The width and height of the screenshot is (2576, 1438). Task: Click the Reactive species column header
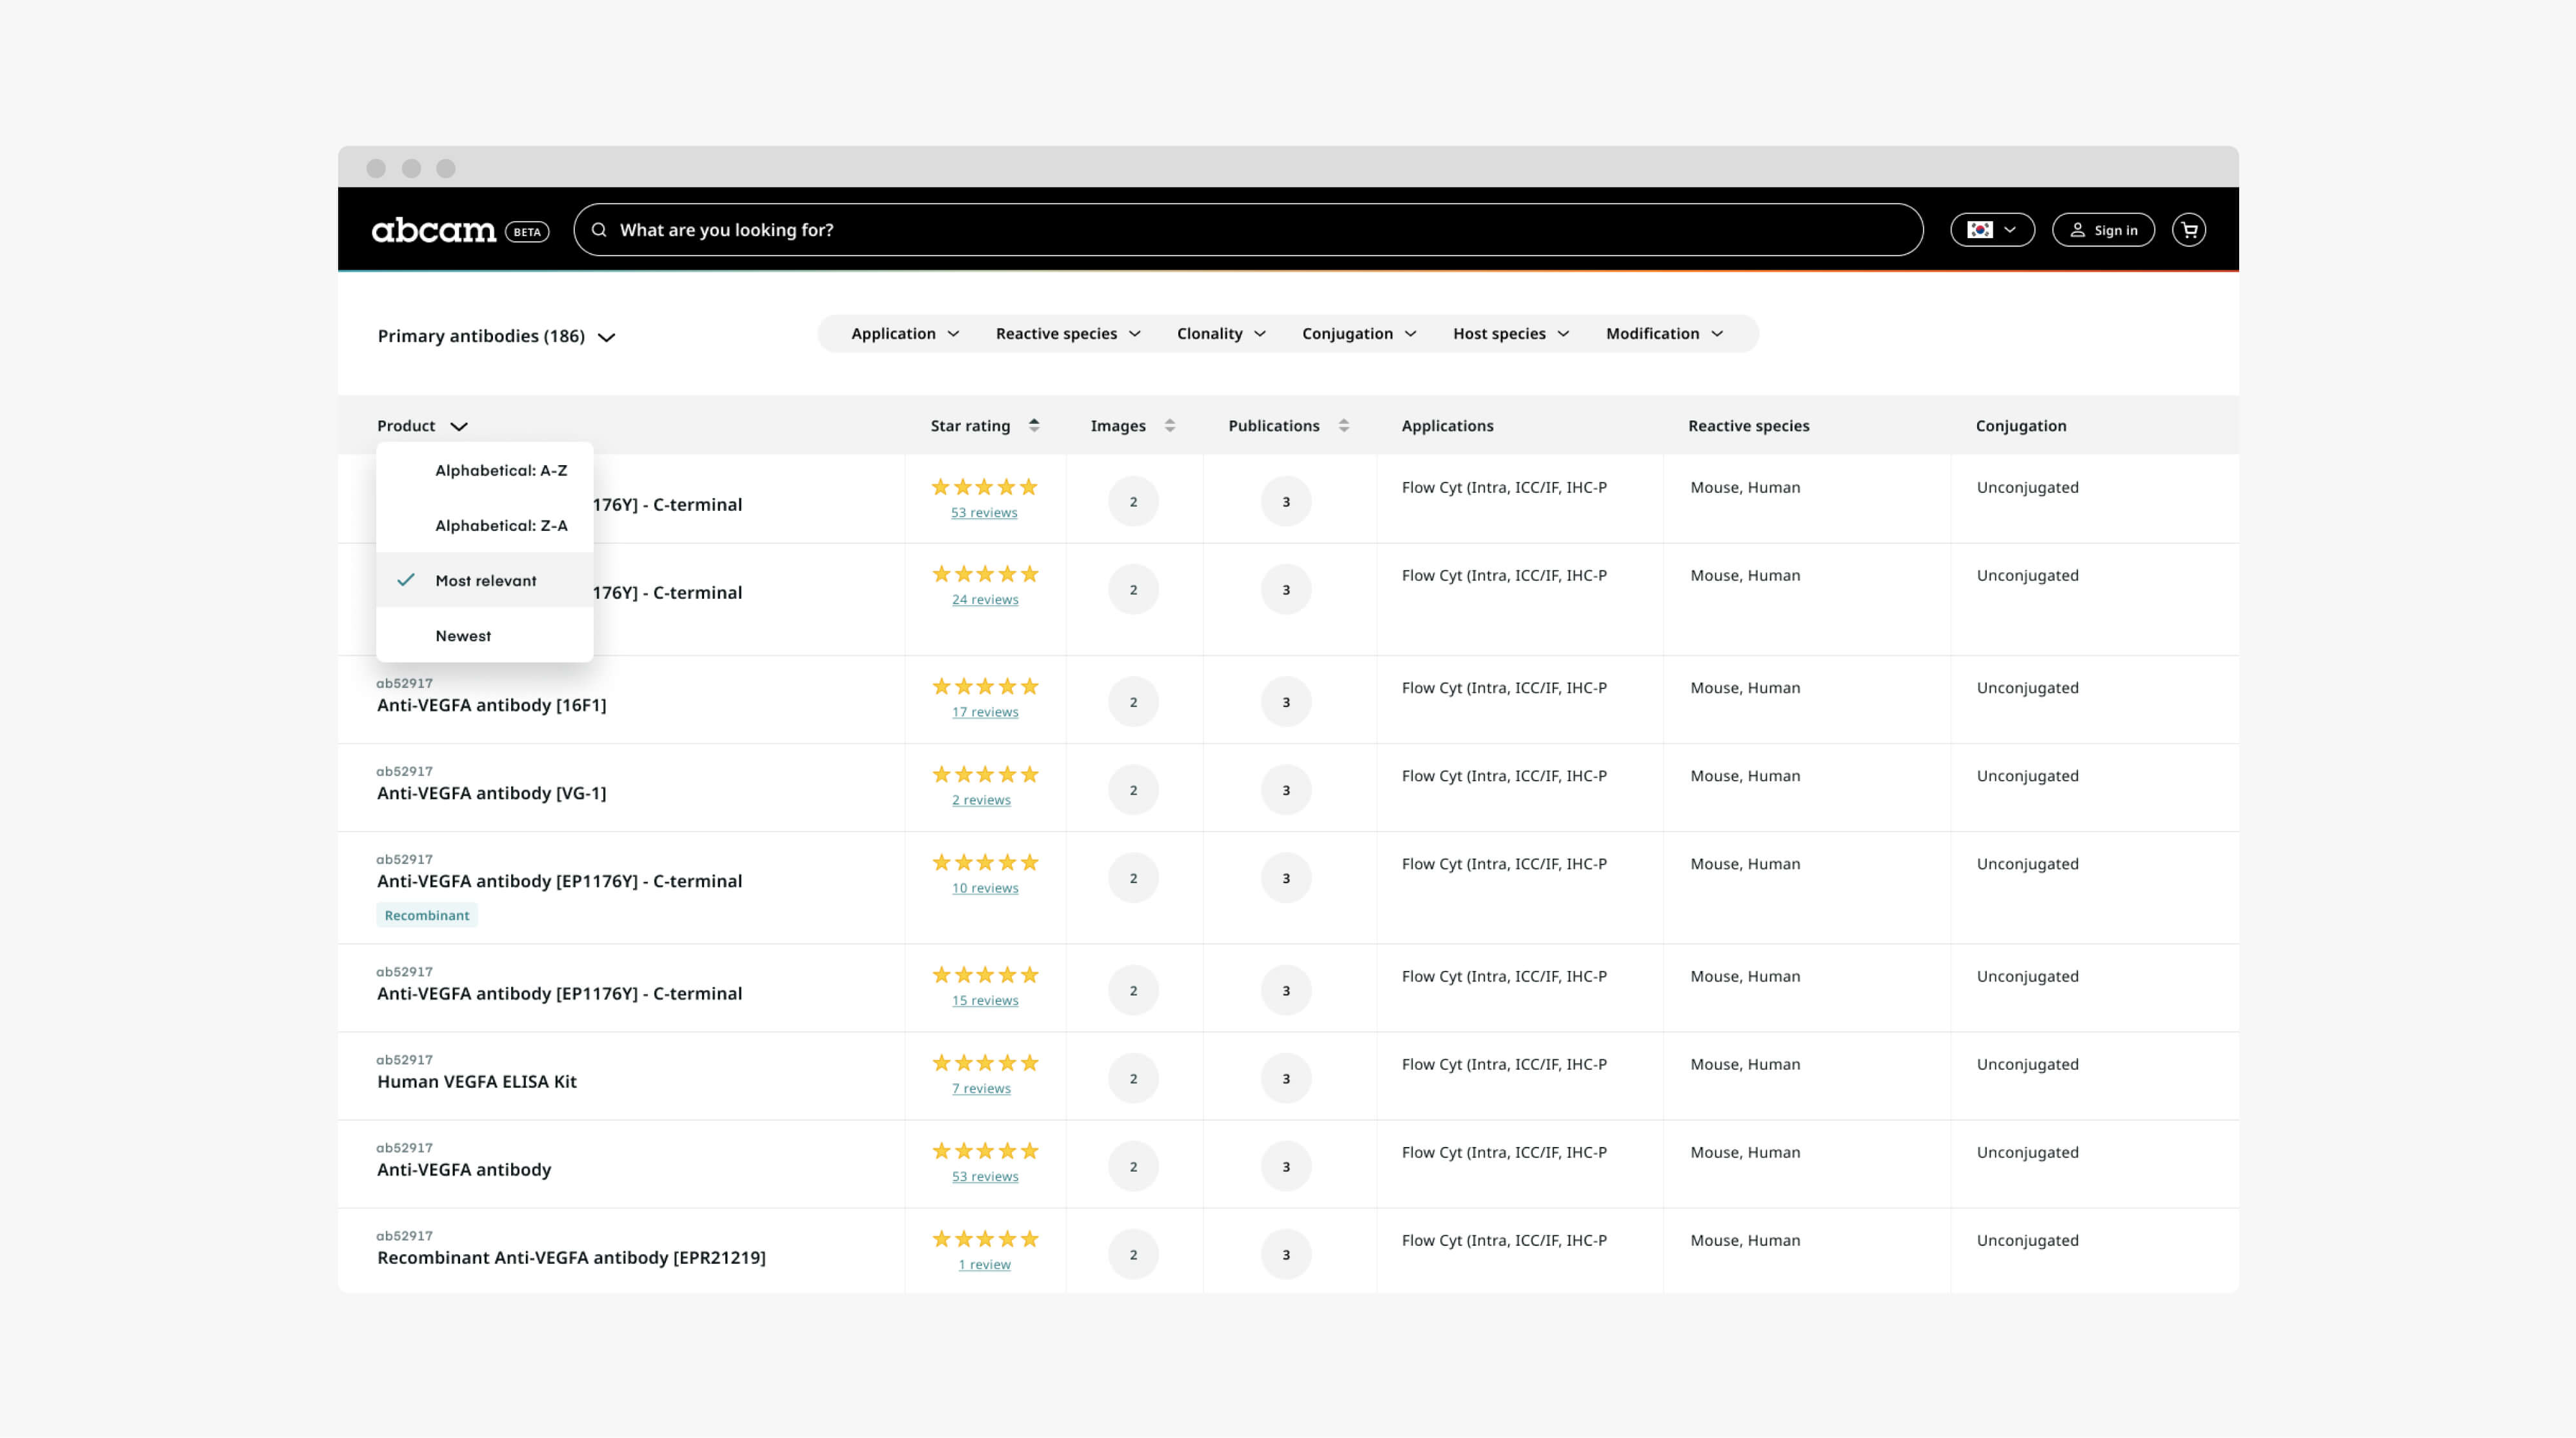pyautogui.click(x=1748, y=425)
